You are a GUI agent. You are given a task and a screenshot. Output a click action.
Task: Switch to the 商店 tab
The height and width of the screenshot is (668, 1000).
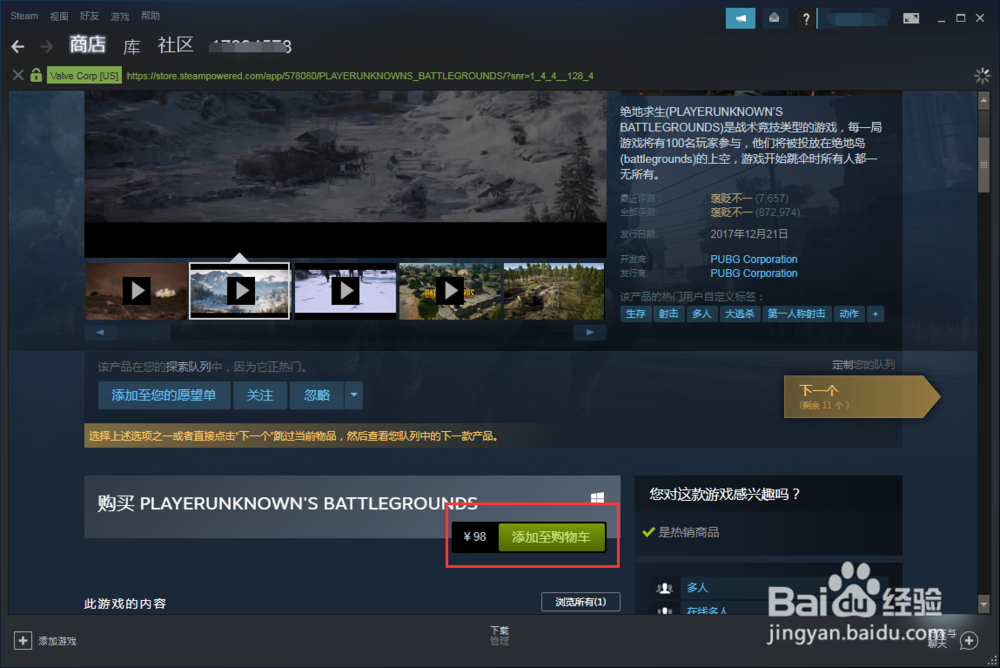[87, 45]
